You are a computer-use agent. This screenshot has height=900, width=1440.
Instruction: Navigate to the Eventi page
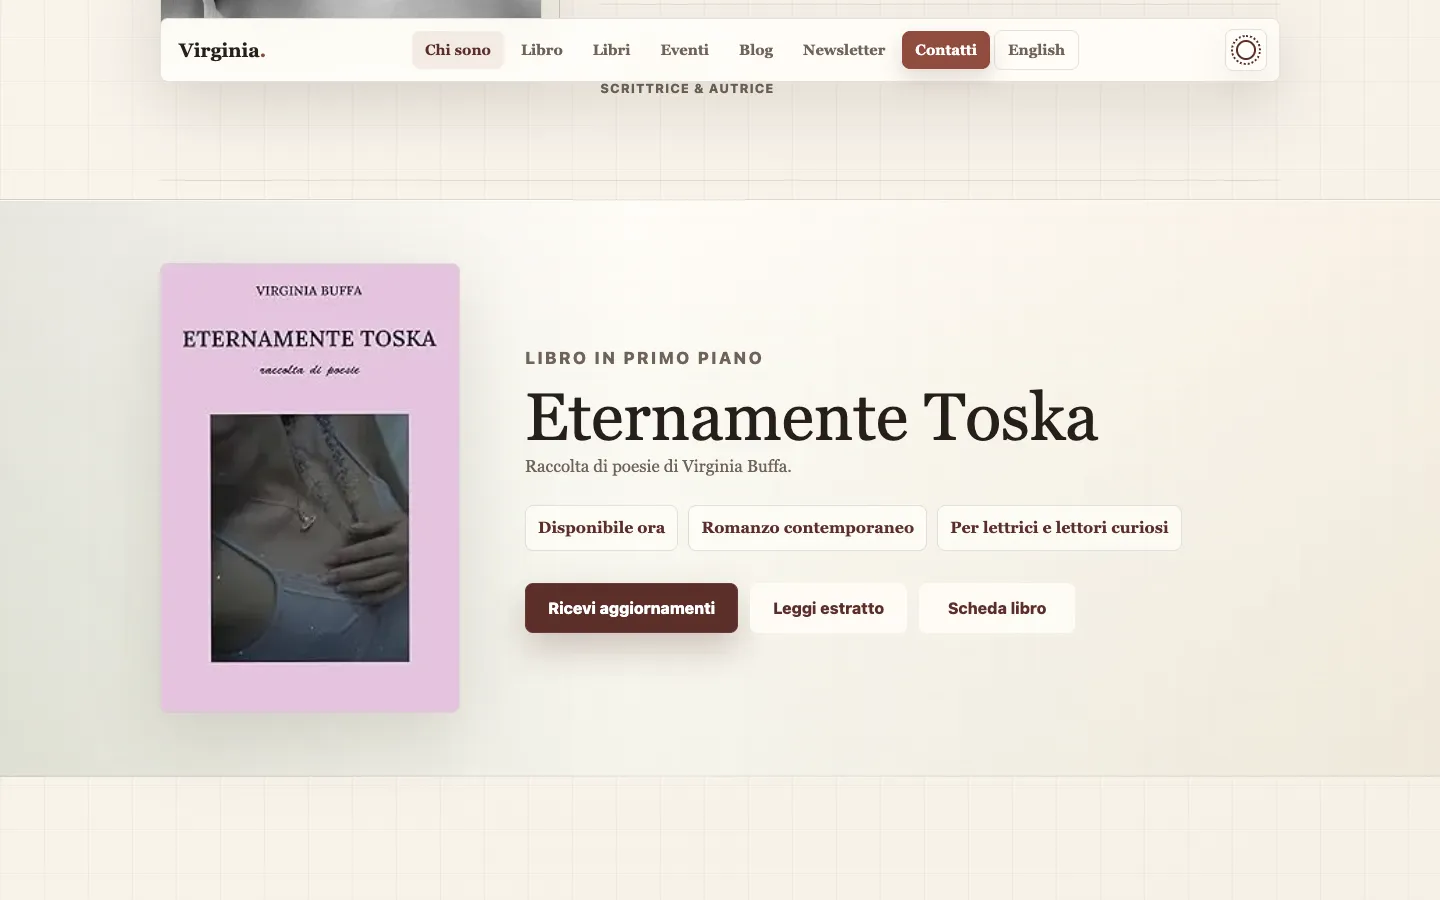click(x=684, y=50)
